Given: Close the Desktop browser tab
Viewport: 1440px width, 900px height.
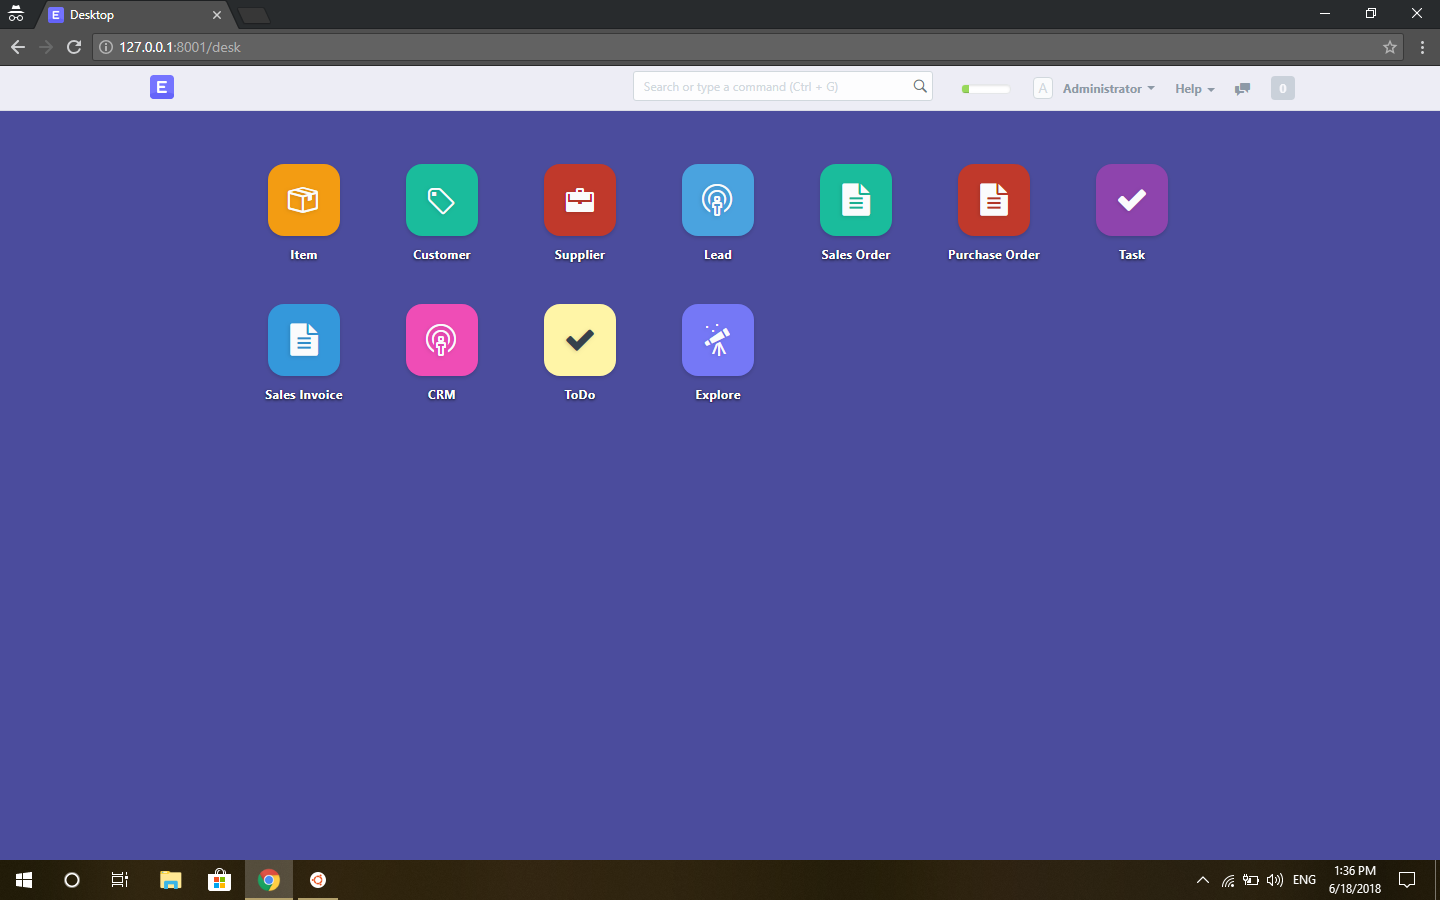Looking at the screenshot, I should click(x=217, y=15).
